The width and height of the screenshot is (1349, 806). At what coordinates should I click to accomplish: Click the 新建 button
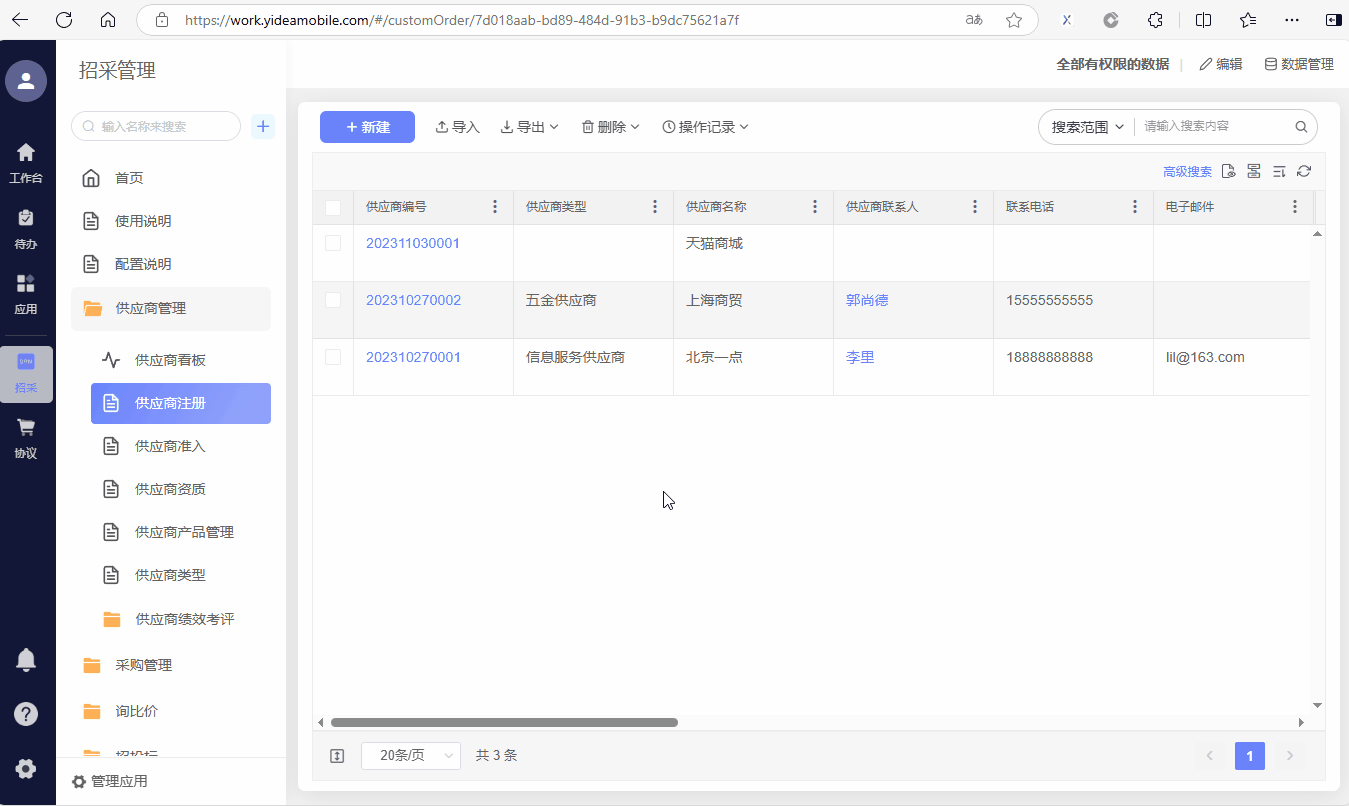click(367, 127)
